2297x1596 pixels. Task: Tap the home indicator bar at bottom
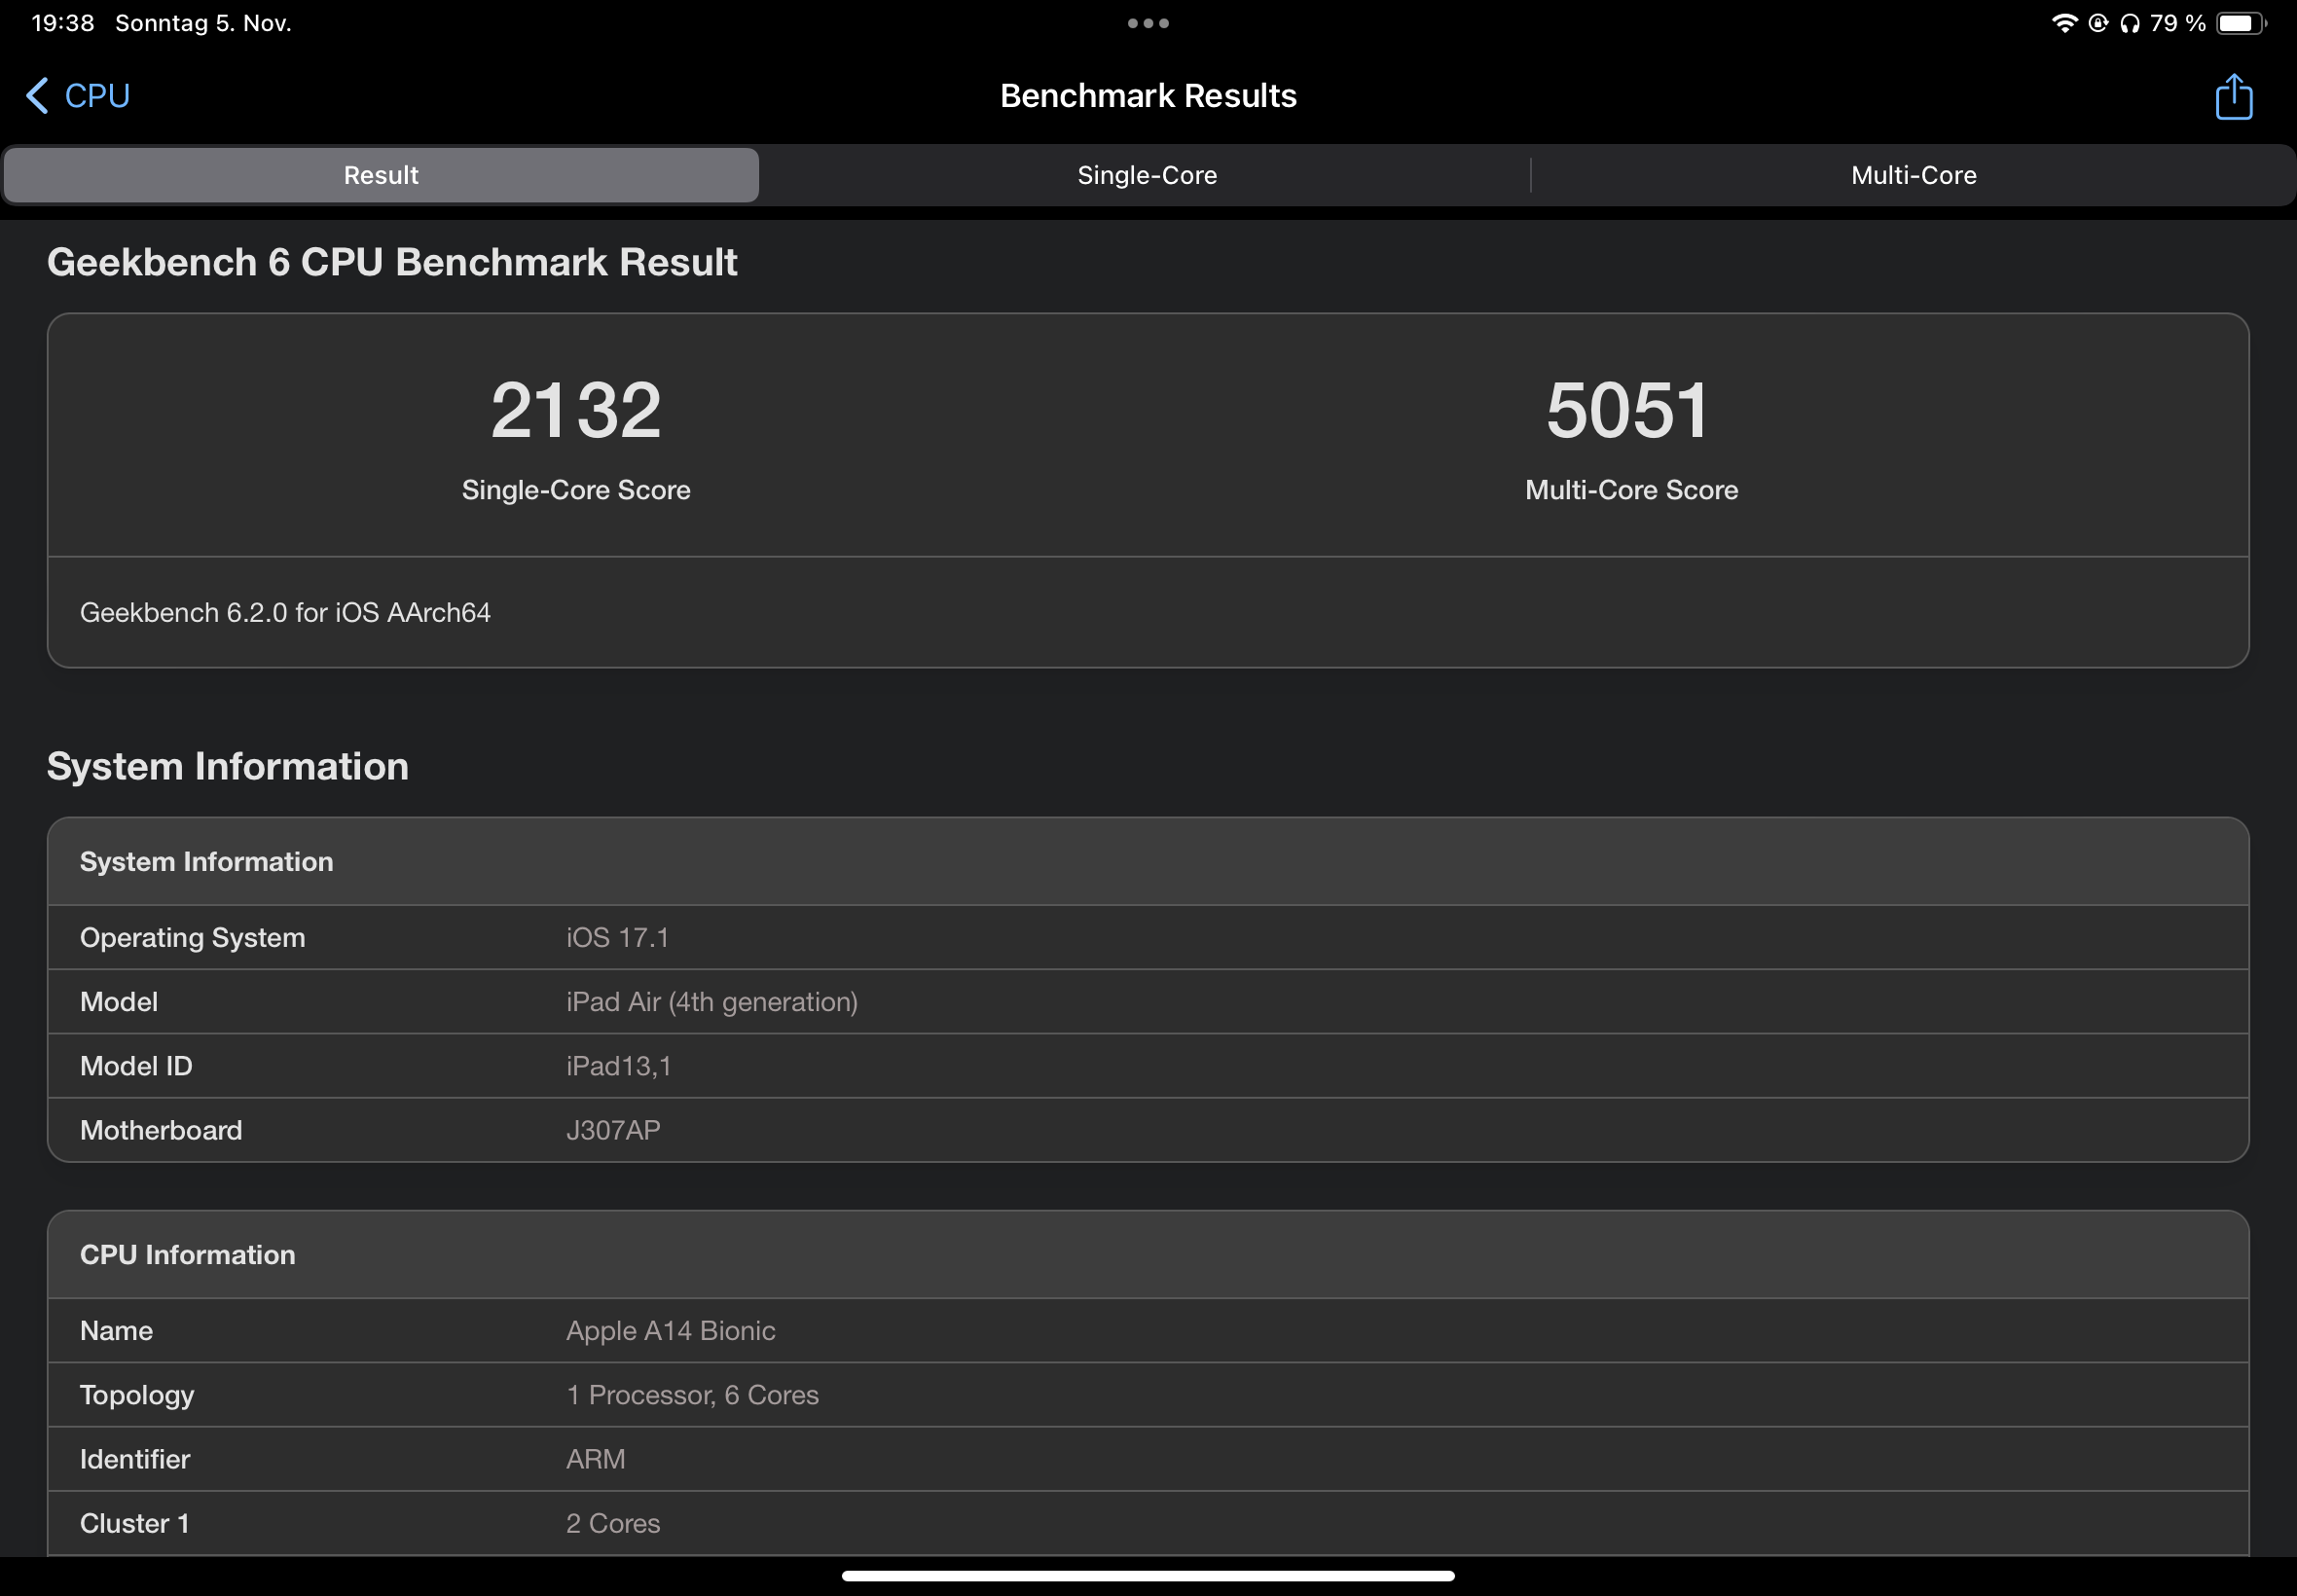(x=1148, y=1576)
